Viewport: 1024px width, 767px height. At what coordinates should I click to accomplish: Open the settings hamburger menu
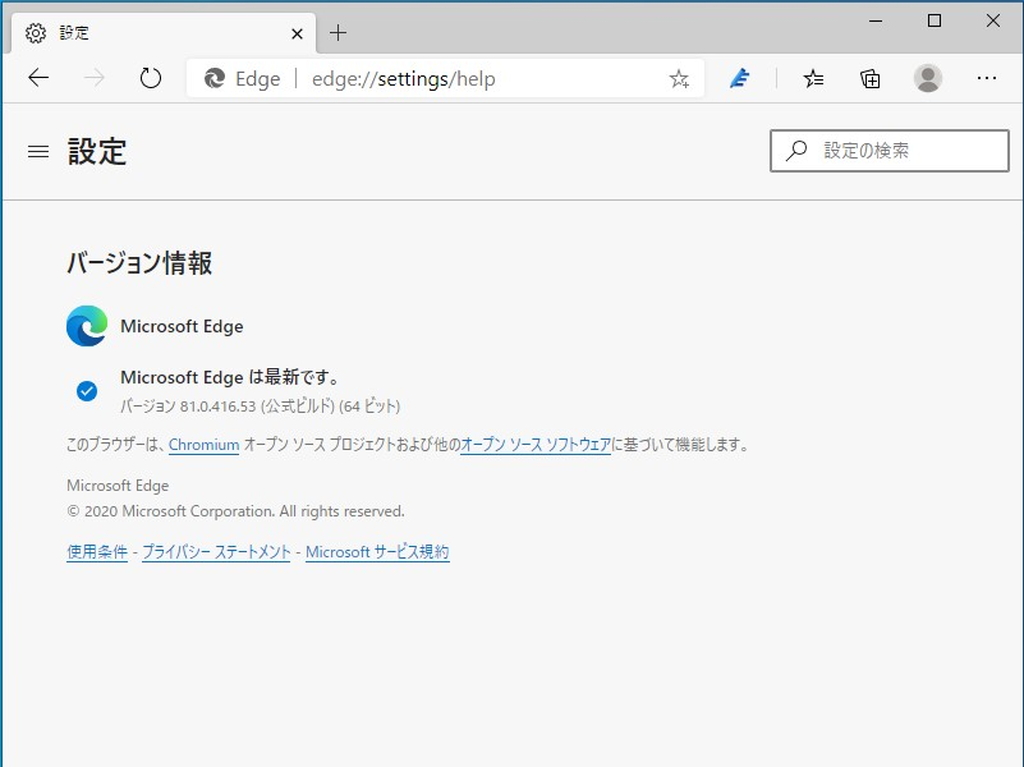(x=38, y=151)
